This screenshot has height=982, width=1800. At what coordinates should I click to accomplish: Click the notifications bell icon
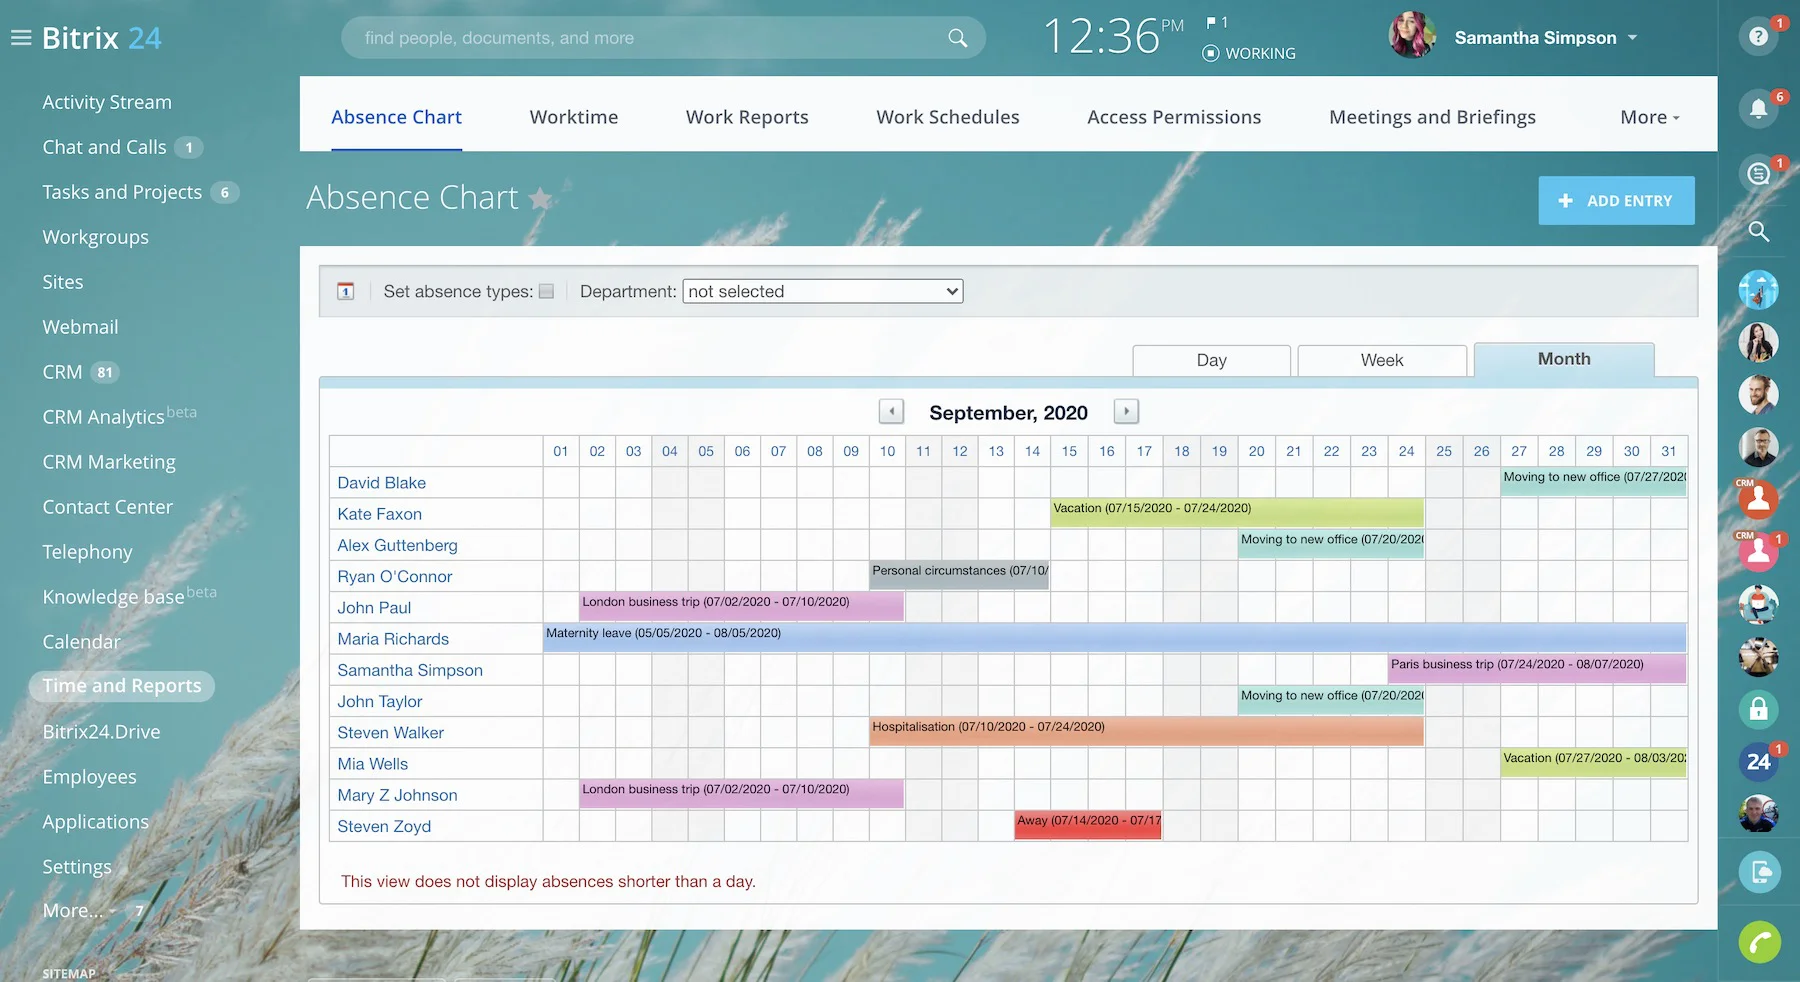(x=1758, y=108)
